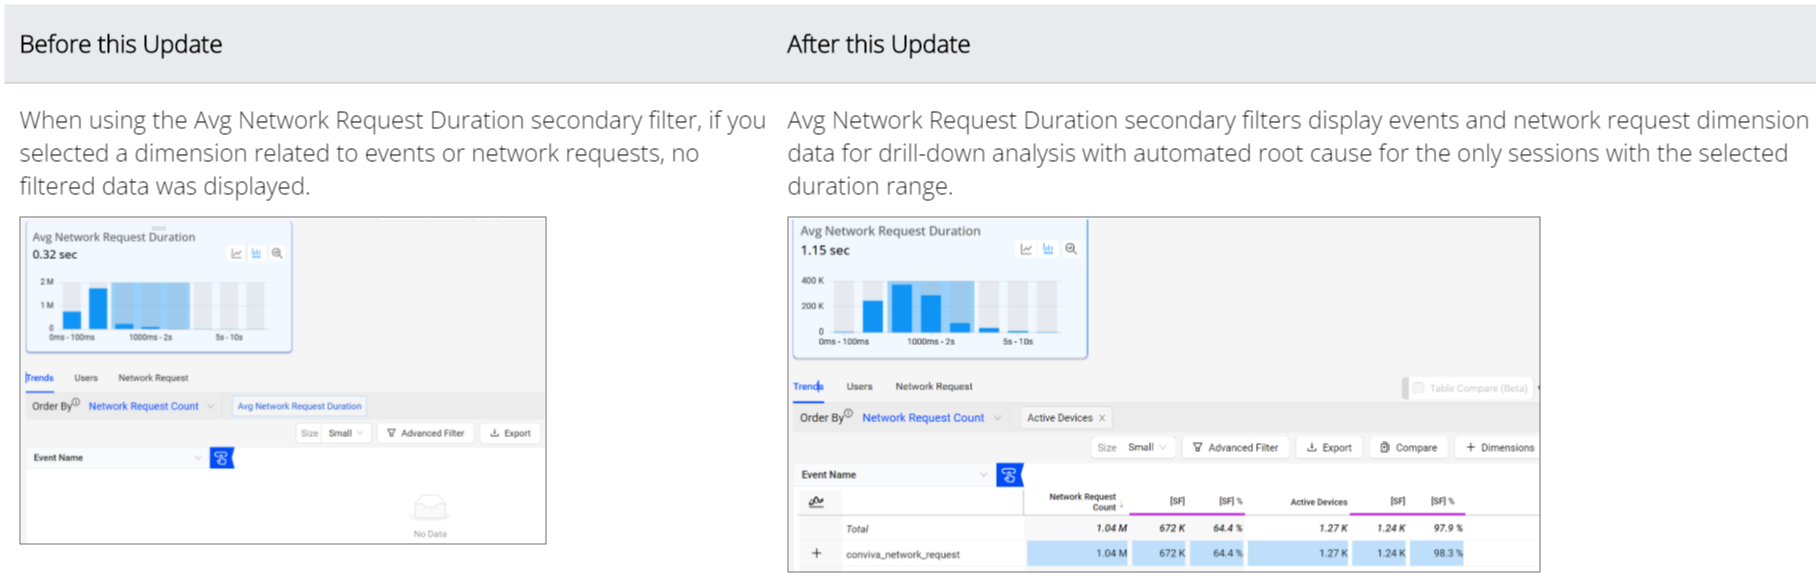Screen dimensions: 1816x582
Task: Click blue root cause icon in left panel
Action: pos(221,458)
